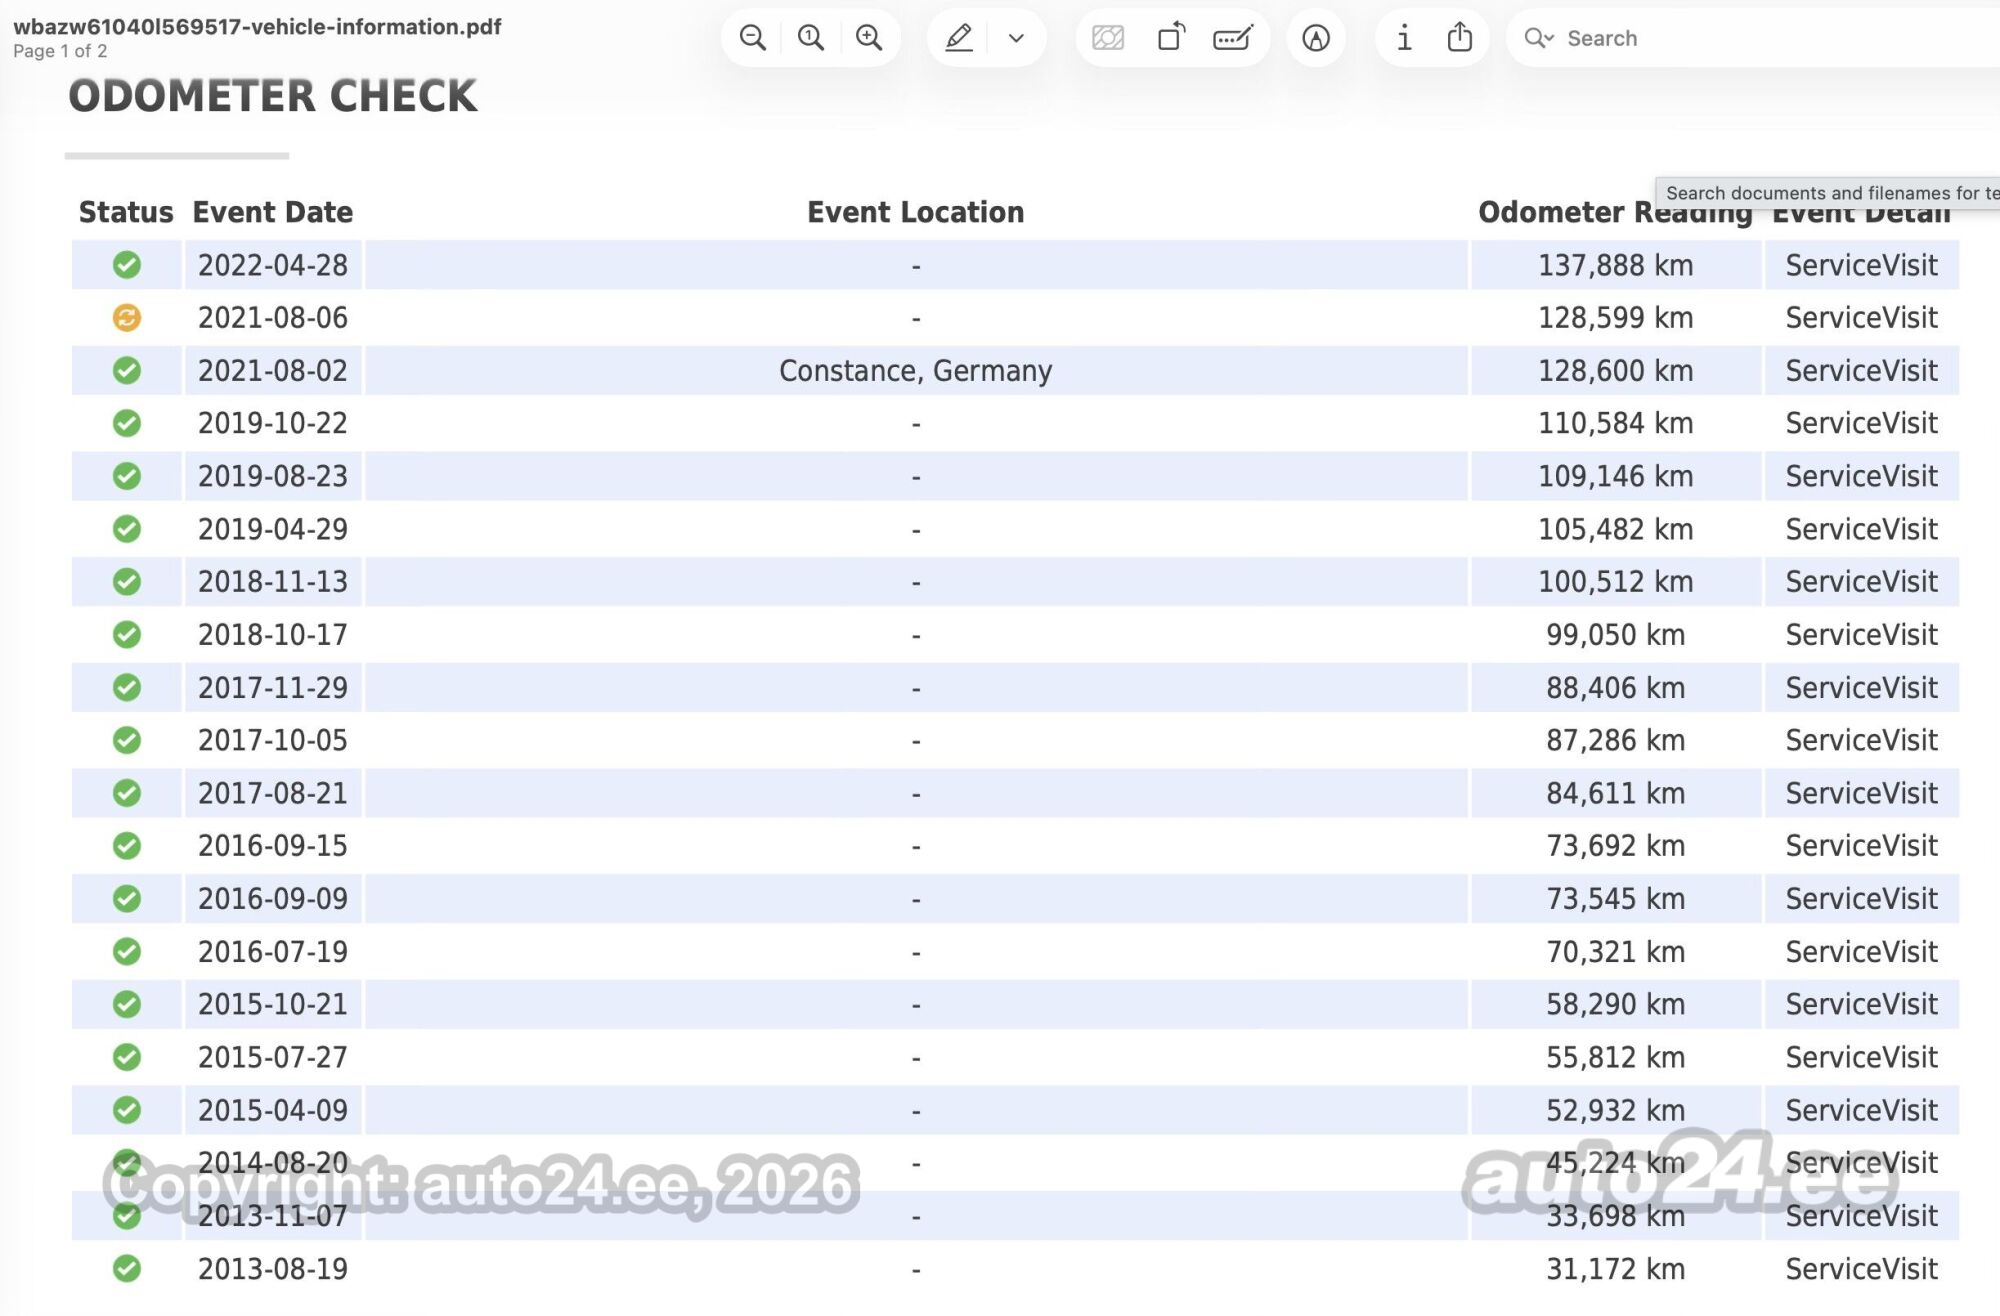Image resolution: width=2000 pixels, height=1316 pixels.
Task: Click the document filename title
Action: coord(257,27)
